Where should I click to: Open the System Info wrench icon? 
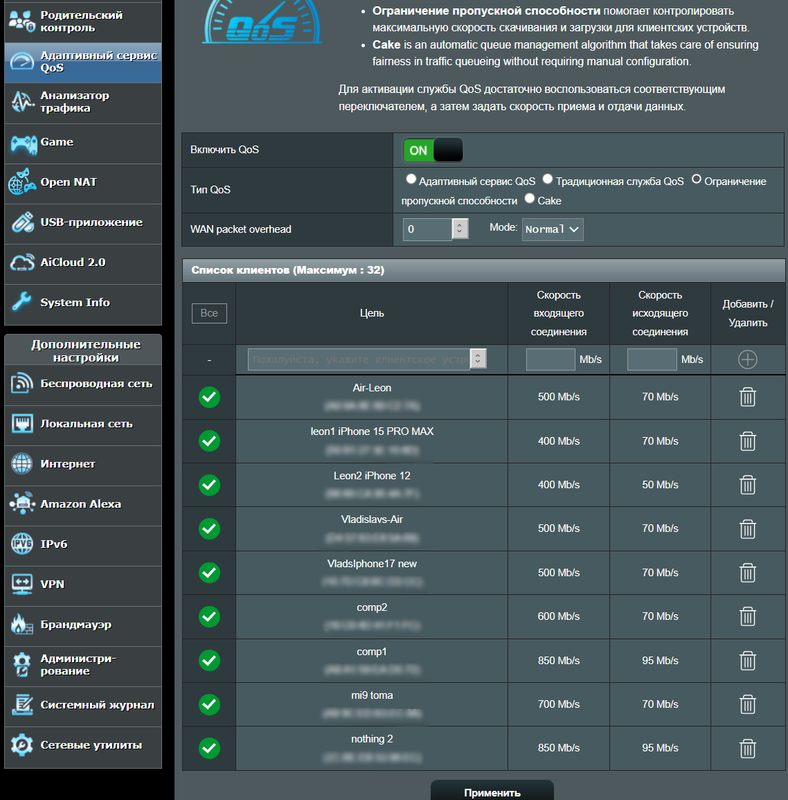pyautogui.click(x=22, y=302)
